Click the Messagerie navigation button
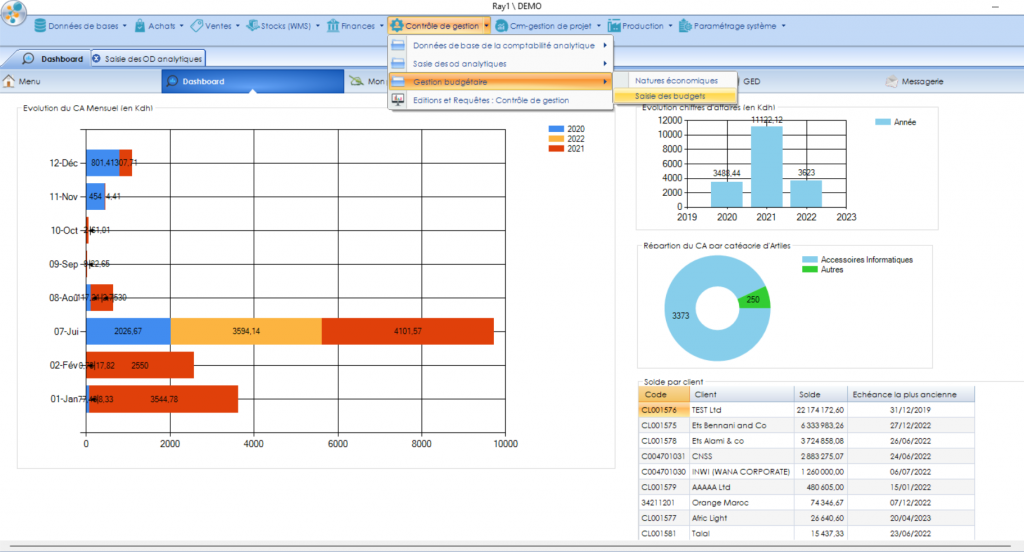The height and width of the screenshot is (552, 1024). pyautogui.click(x=914, y=82)
